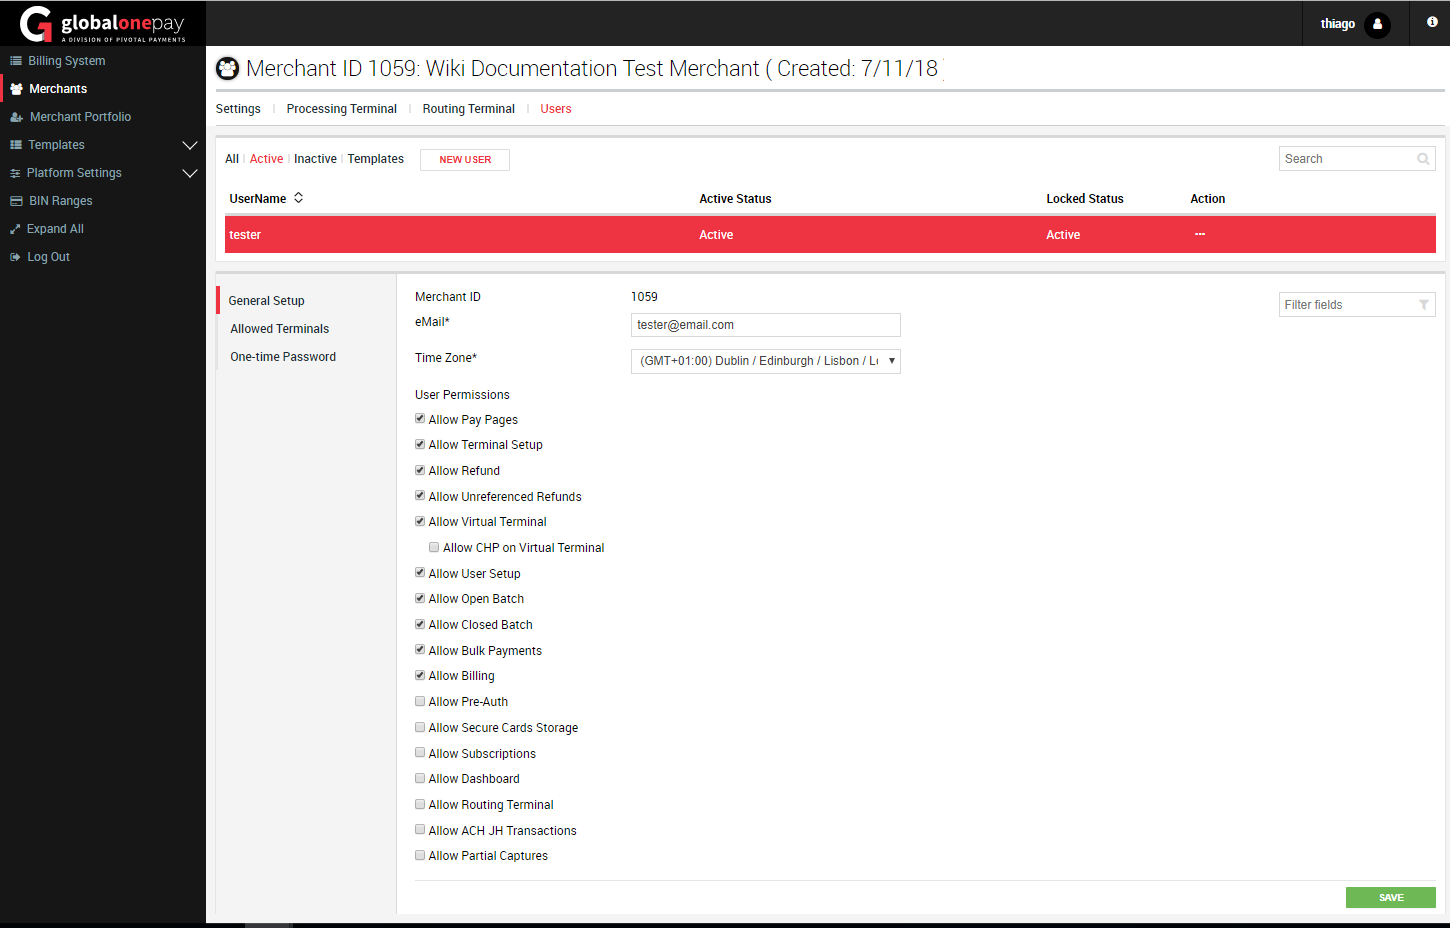
Task: Expand Platform Settings sidebar chevron
Action: [189, 173]
